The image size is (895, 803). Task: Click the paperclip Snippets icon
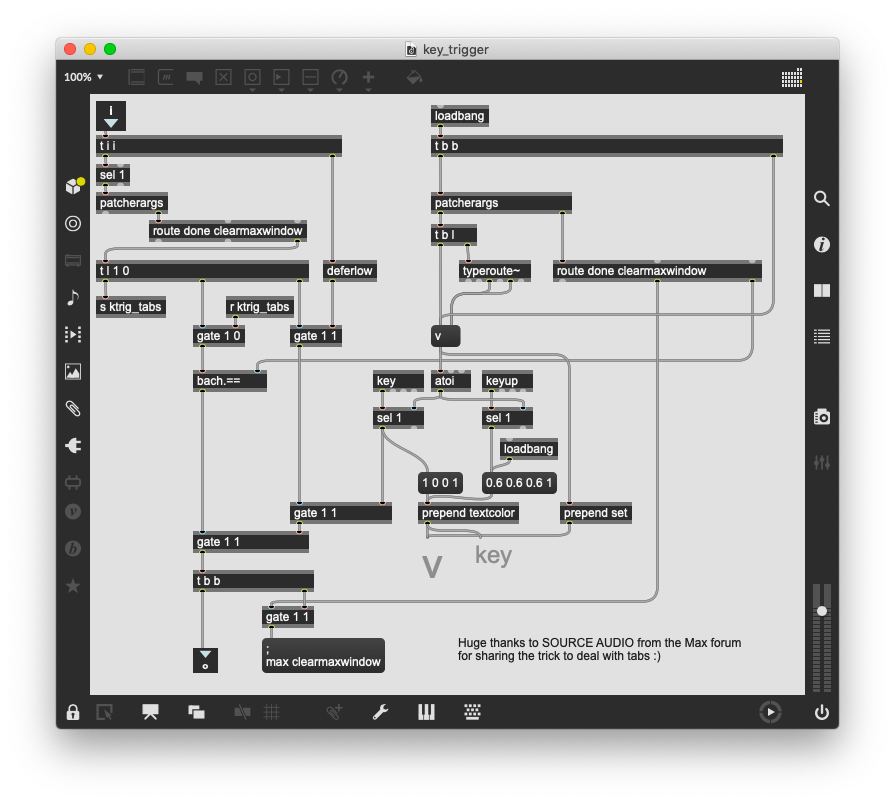(73, 408)
